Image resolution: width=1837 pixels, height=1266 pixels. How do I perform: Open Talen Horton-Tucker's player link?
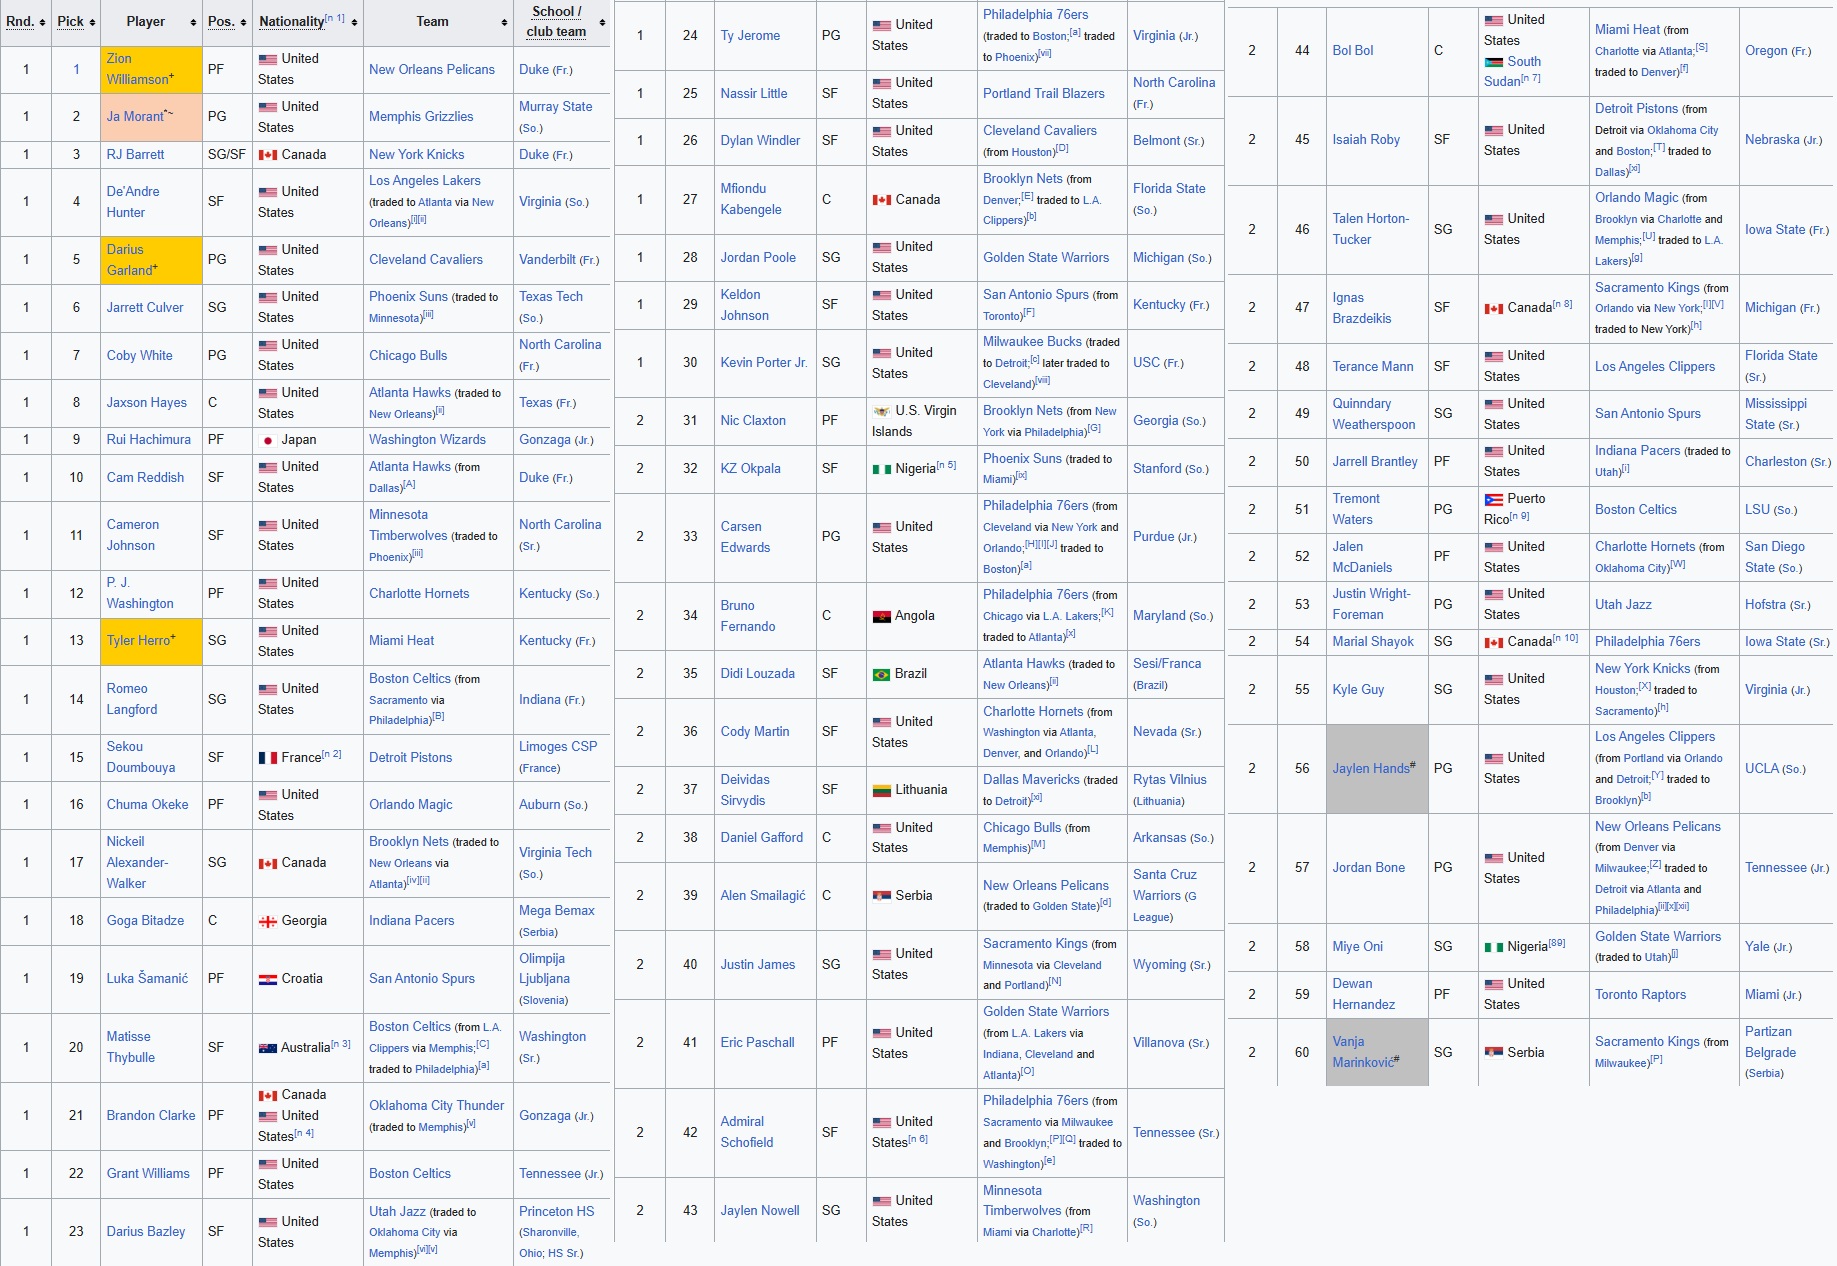pyautogui.click(x=1371, y=229)
